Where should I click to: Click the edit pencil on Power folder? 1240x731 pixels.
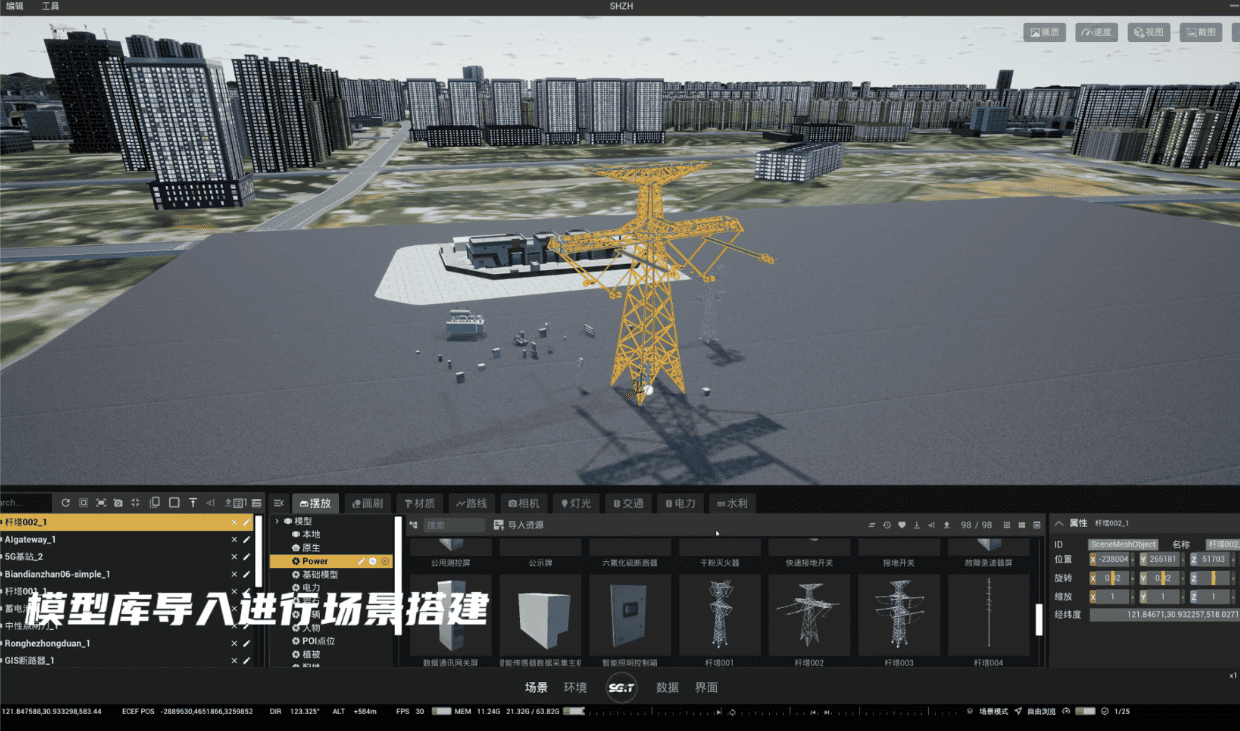pyautogui.click(x=361, y=562)
